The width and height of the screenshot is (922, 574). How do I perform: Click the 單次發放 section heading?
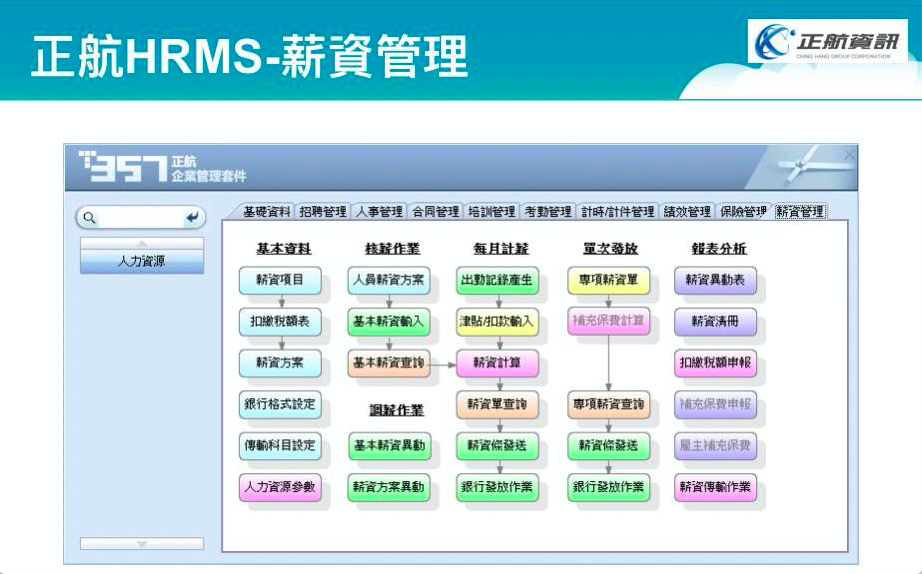(610, 249)
